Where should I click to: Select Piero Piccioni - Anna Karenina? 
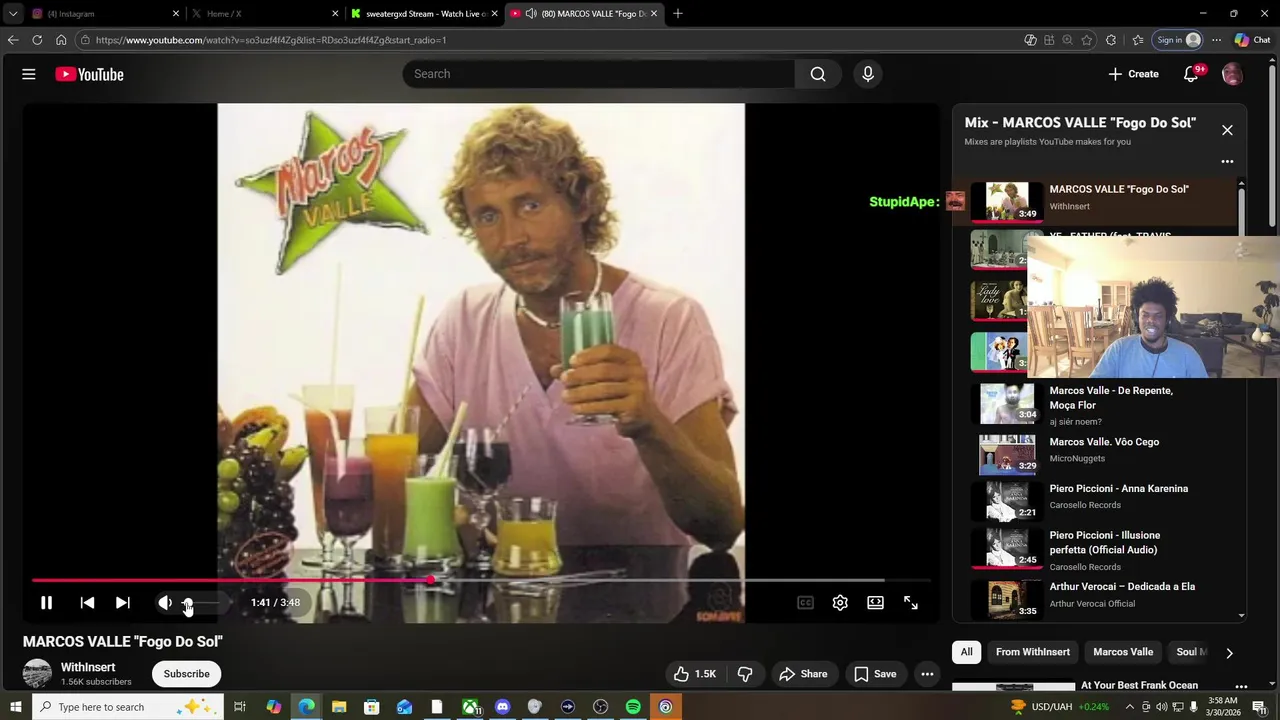coord(1095,501)
